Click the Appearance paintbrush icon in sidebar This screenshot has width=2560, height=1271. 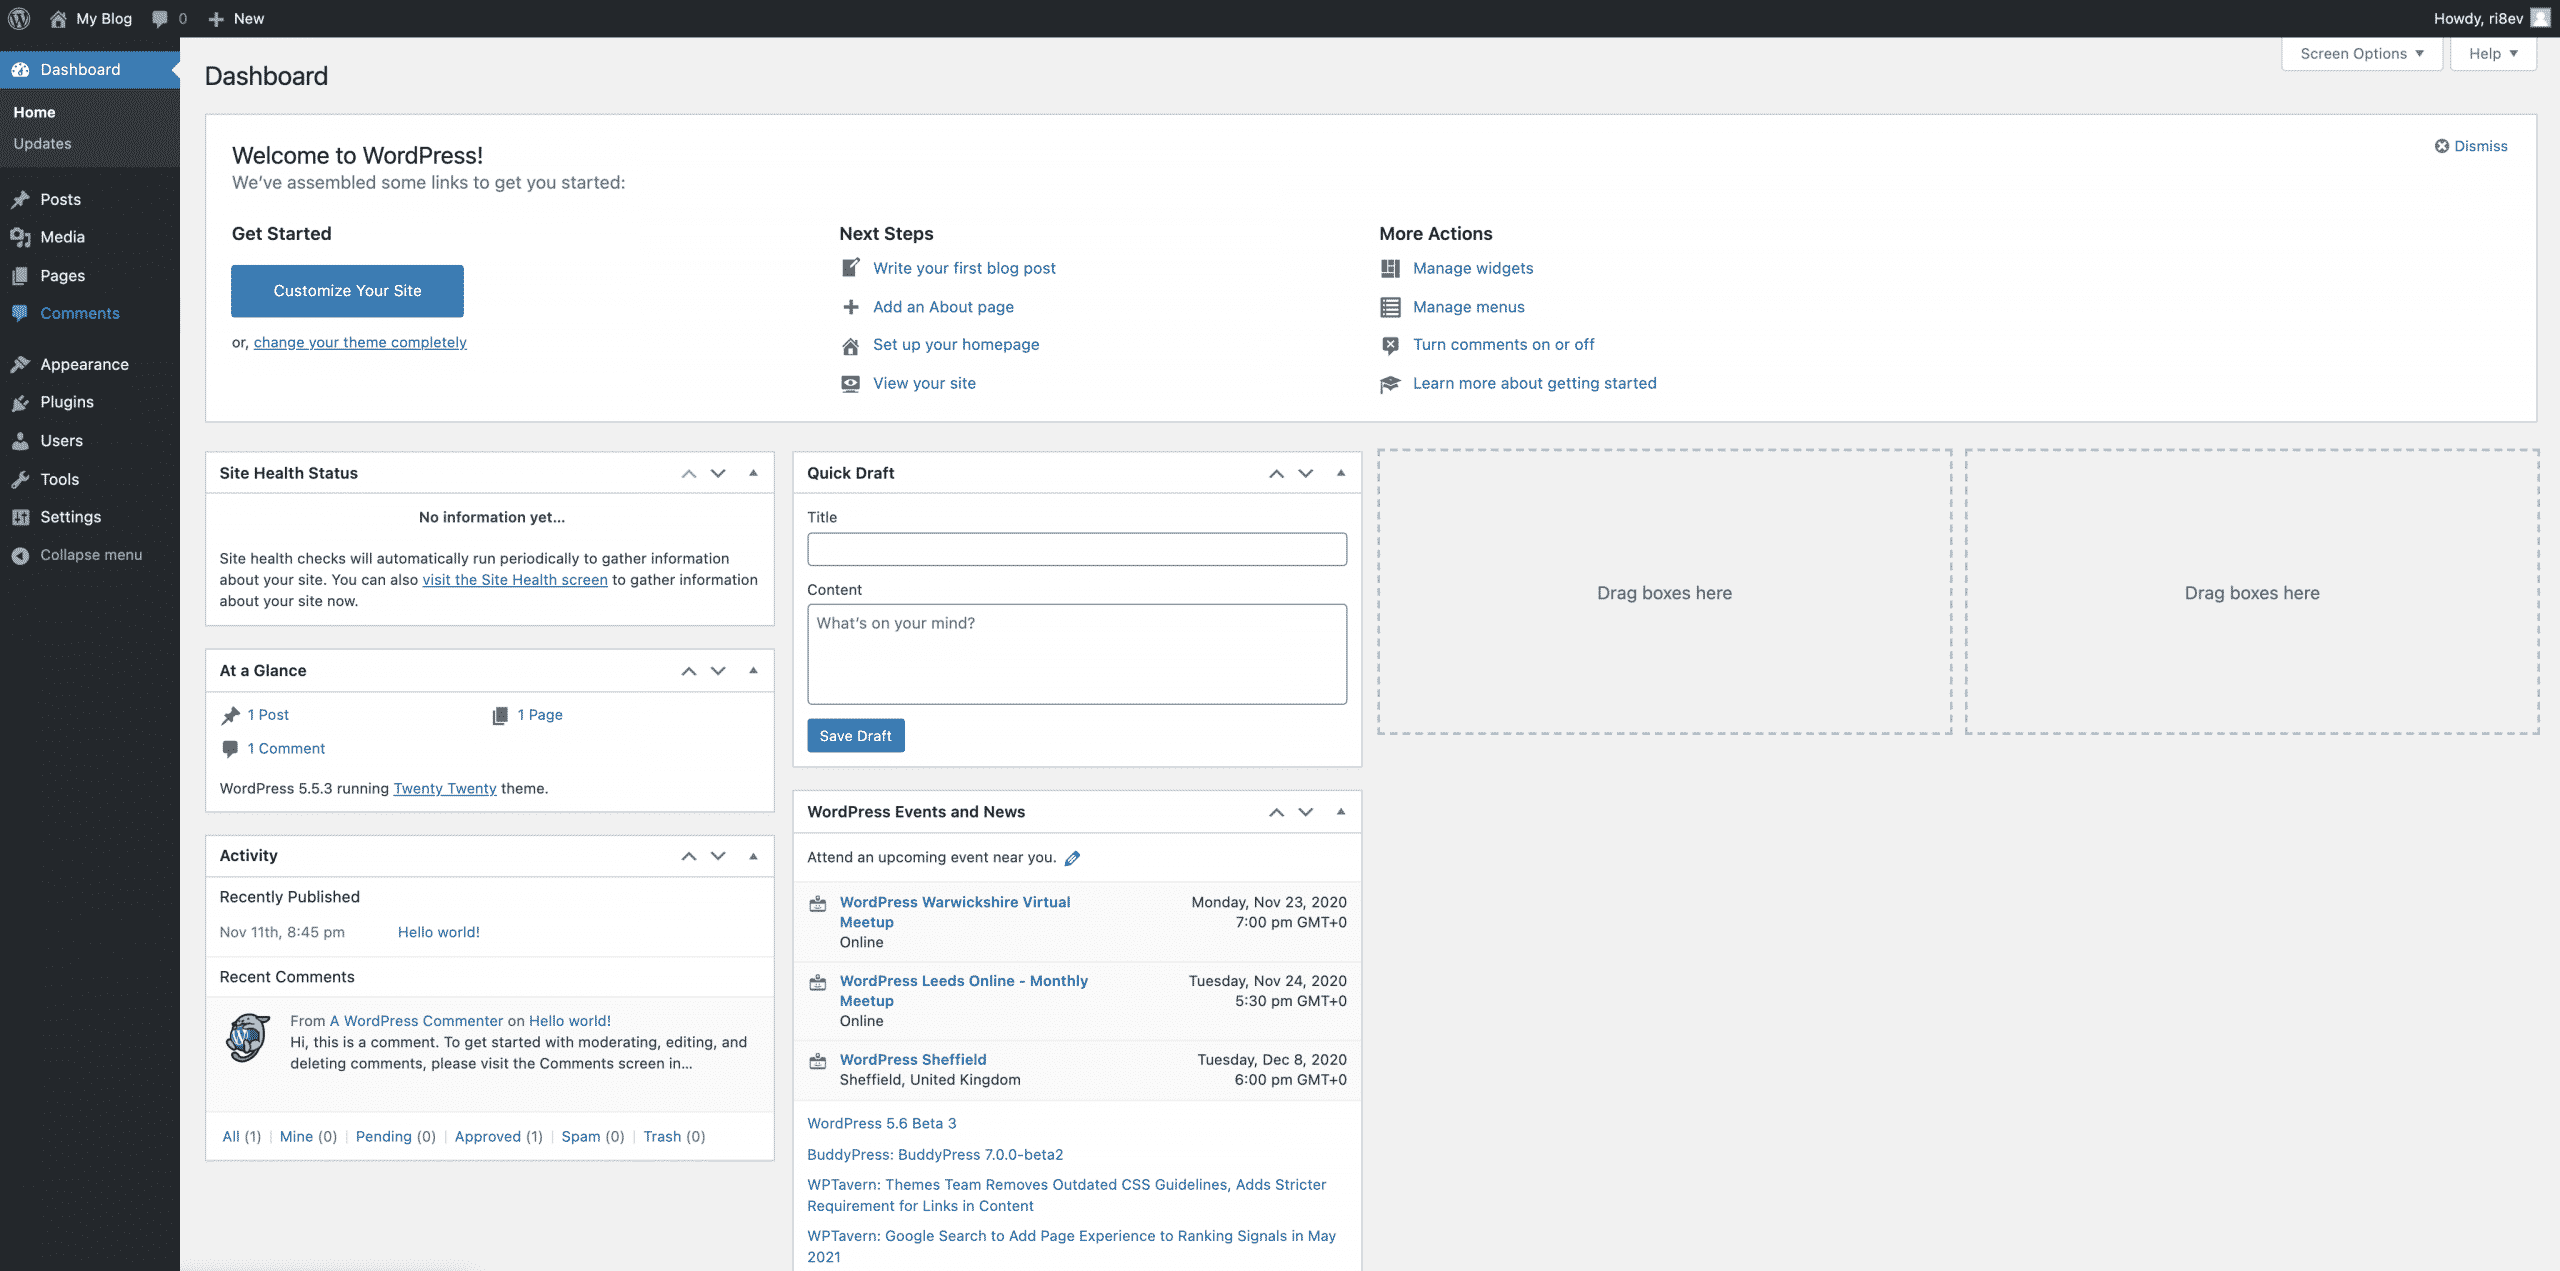click(x=20, y=364)
